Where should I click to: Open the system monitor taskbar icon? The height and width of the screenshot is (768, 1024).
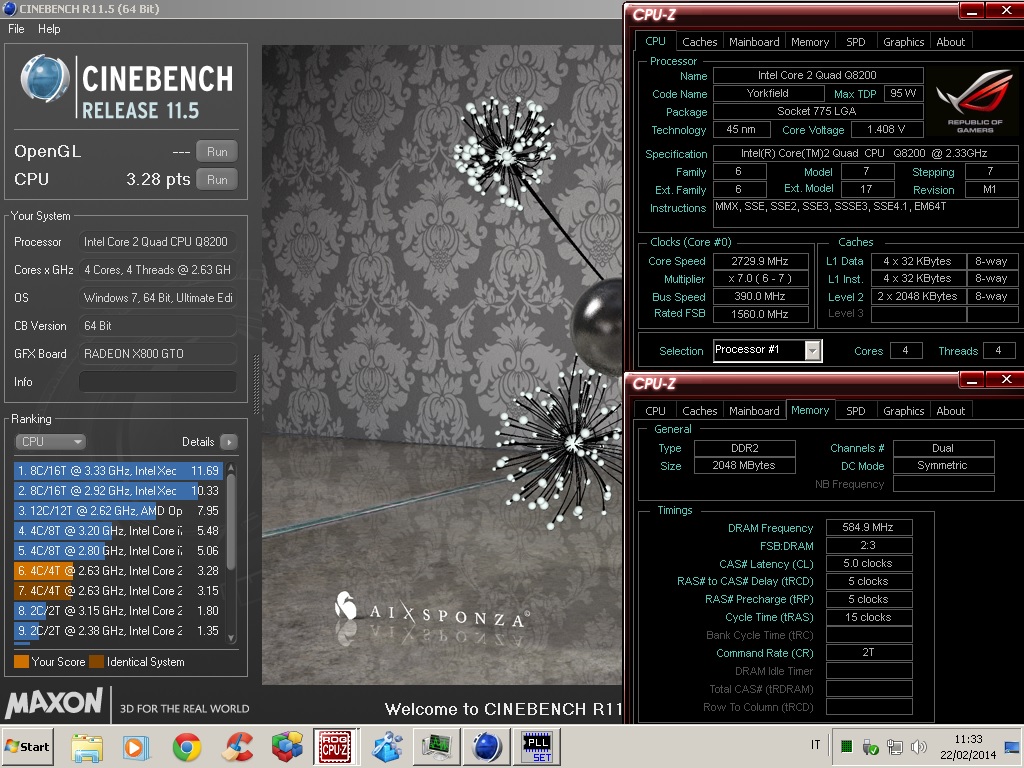pyautogui.click(x=437, y=746)
